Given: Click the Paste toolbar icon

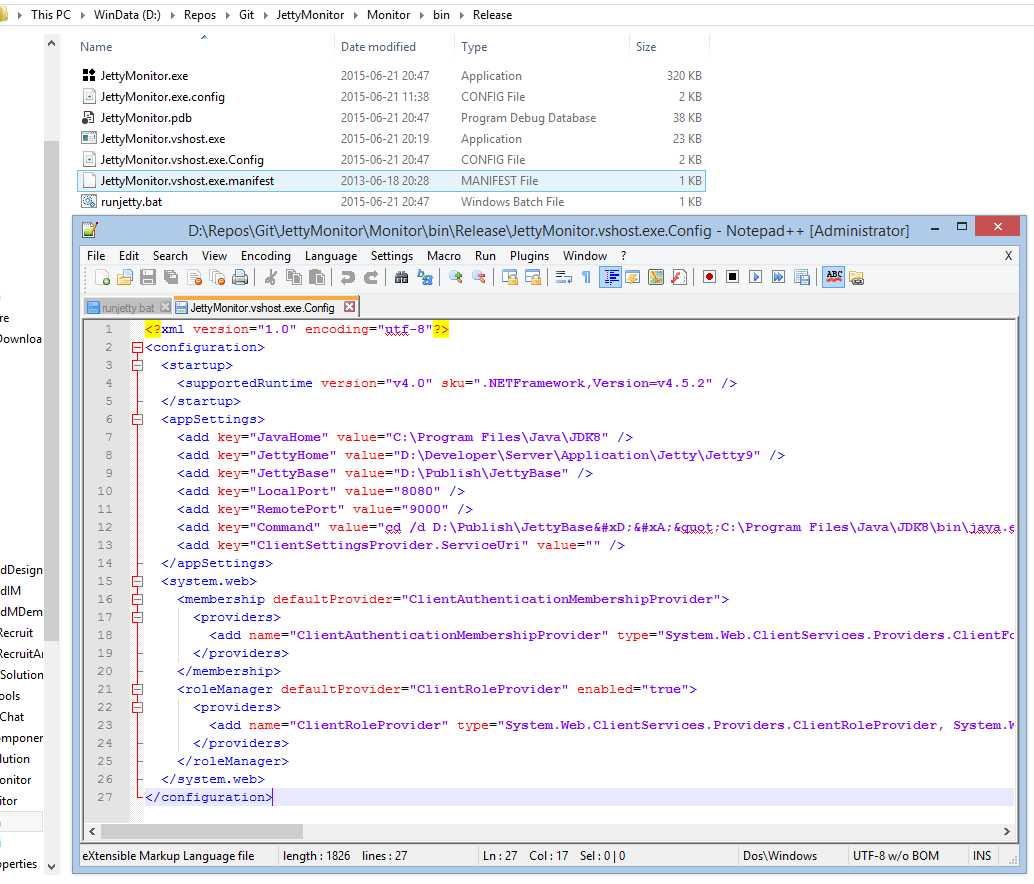Looking at the screenshot, I should pos(317,278).
